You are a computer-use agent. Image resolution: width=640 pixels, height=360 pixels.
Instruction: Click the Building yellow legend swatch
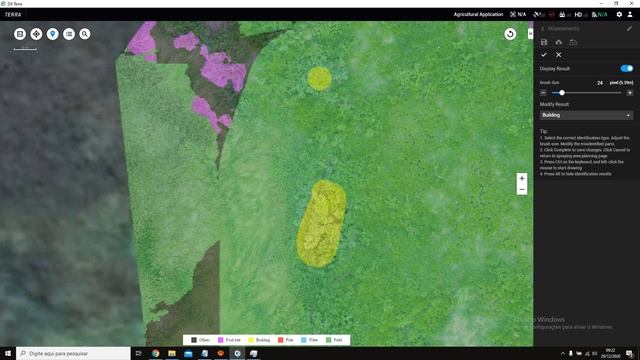point(251,340)
